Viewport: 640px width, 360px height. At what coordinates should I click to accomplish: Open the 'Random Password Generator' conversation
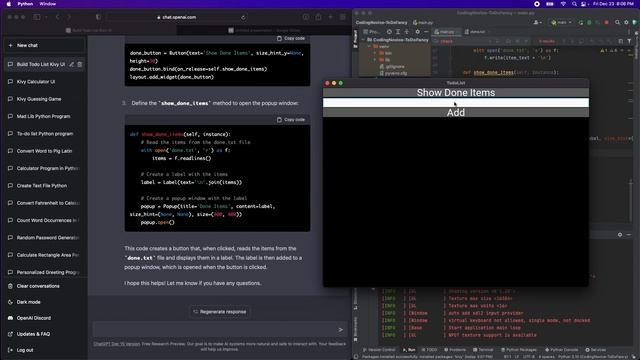pyautogui.click(x=44, y=238)
